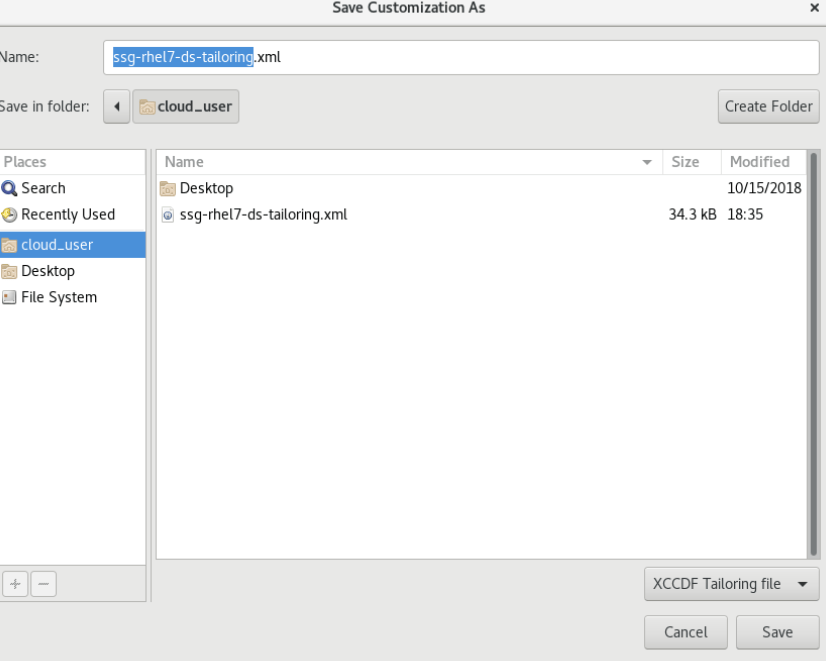Open the XCCDF Tailoring file type dropdown
826x661 pixels.
[x=728, y=583]
